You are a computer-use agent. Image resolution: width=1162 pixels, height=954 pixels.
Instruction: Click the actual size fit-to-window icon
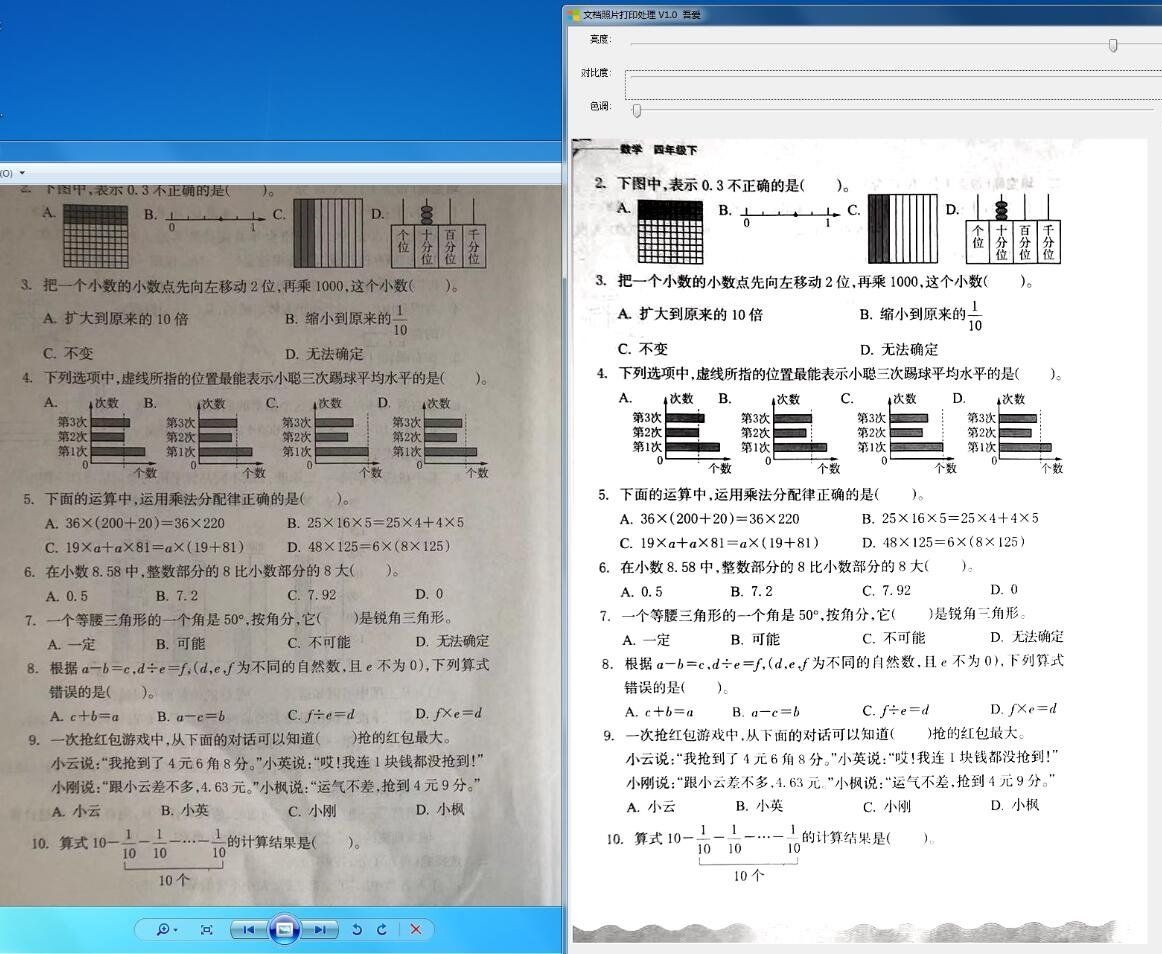click(206, 929)
